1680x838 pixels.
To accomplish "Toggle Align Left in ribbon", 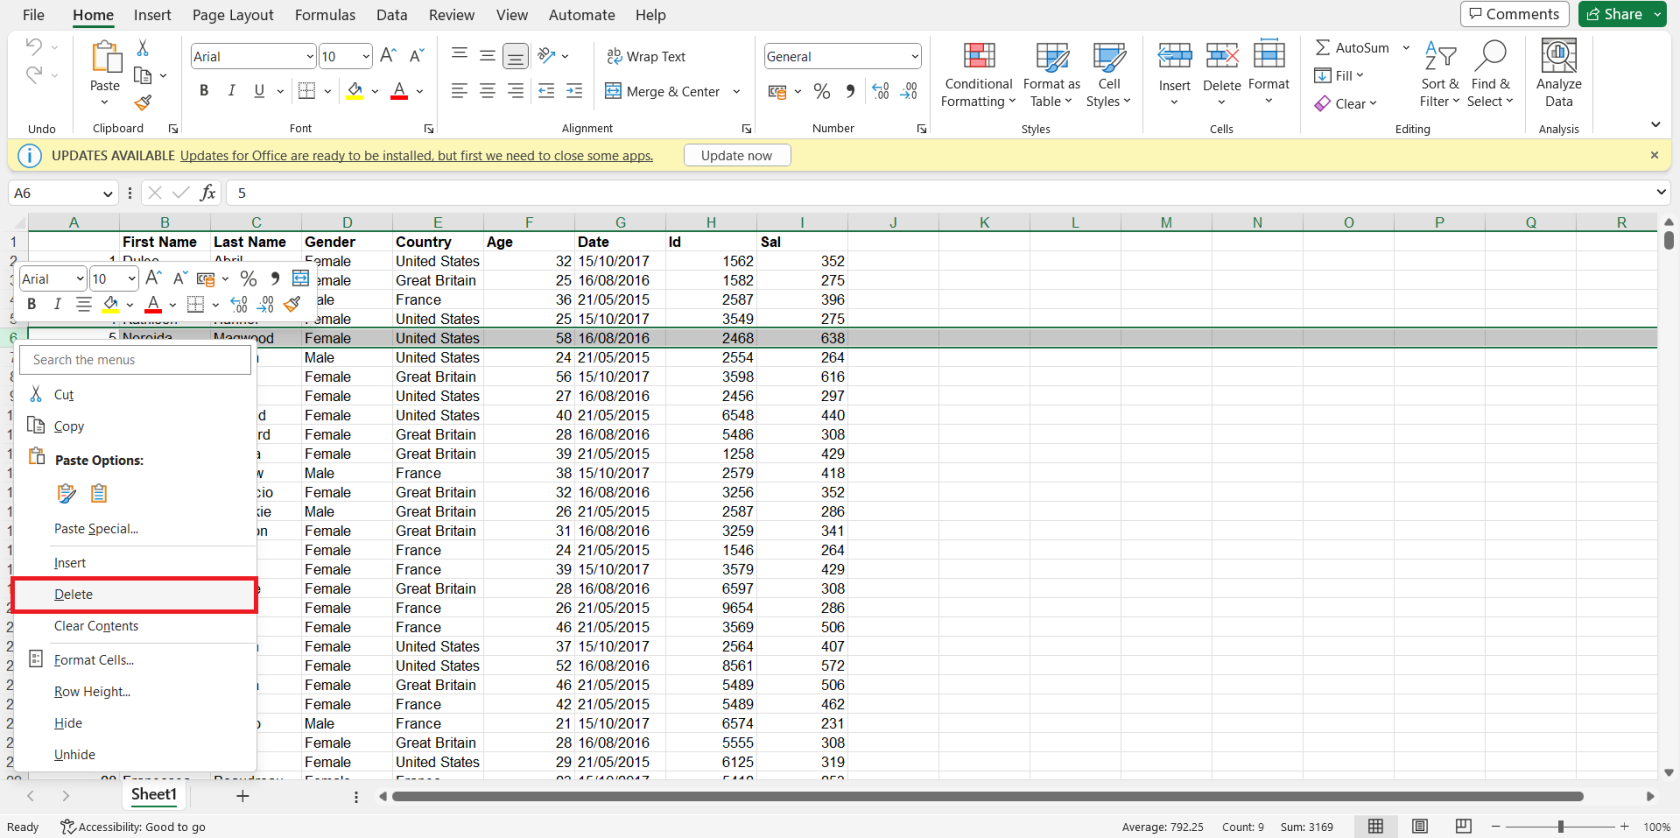I will click(459, 91).
